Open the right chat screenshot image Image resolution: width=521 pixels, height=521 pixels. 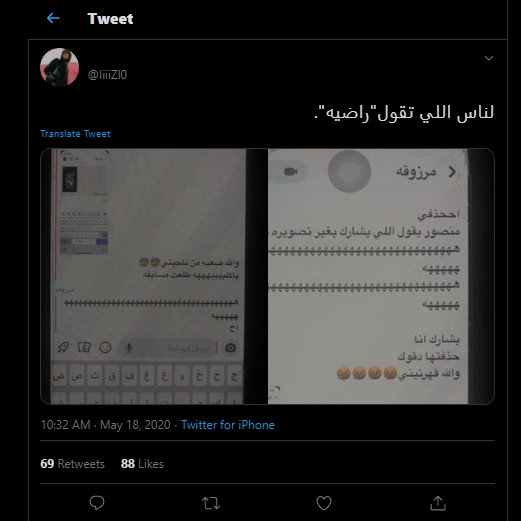pyautogui.click(x=381, y=276)
